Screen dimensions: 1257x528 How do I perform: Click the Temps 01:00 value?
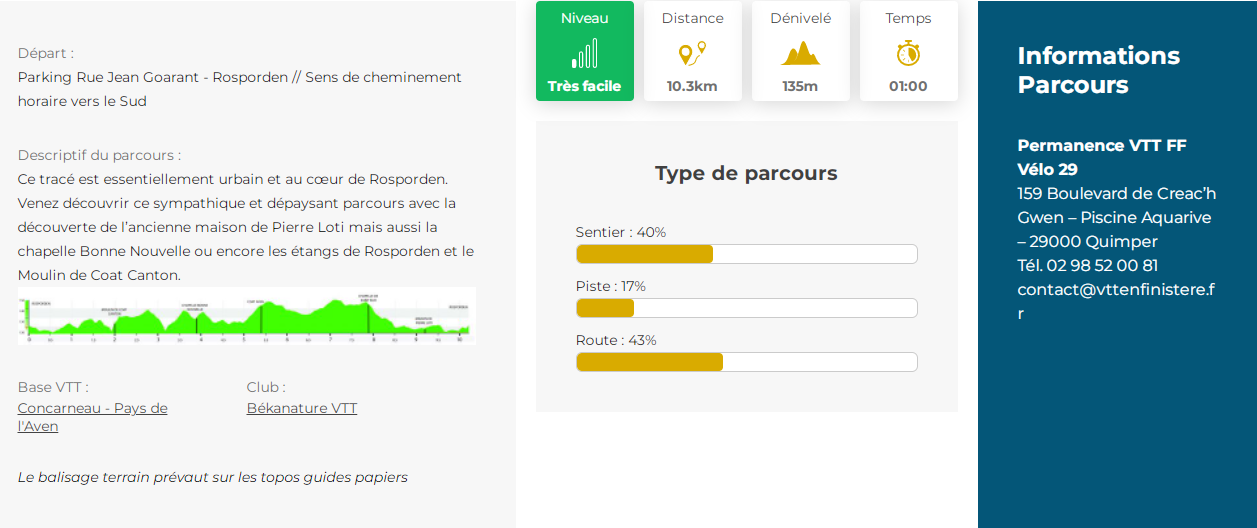(x=908, y=86)
